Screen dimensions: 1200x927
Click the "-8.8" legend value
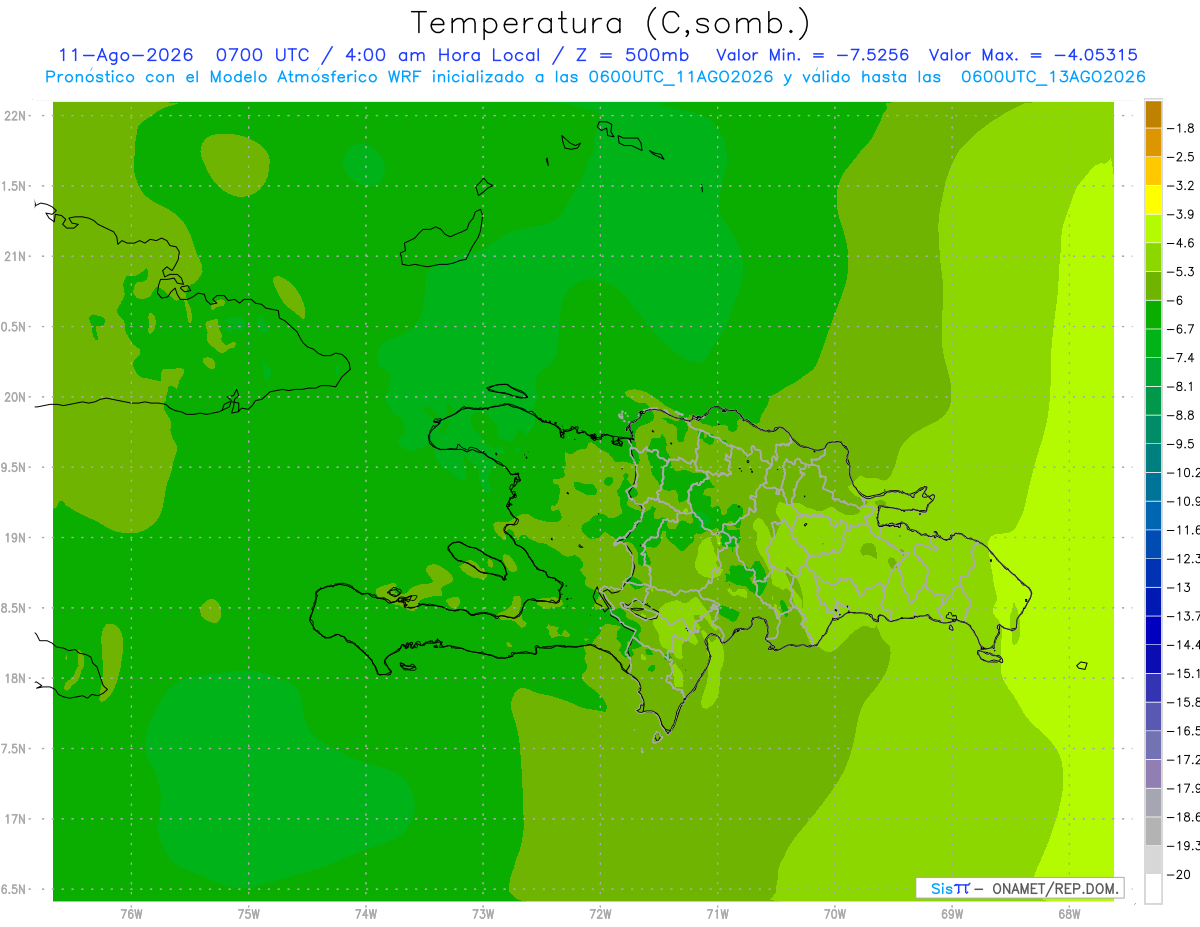[1182, 415]
